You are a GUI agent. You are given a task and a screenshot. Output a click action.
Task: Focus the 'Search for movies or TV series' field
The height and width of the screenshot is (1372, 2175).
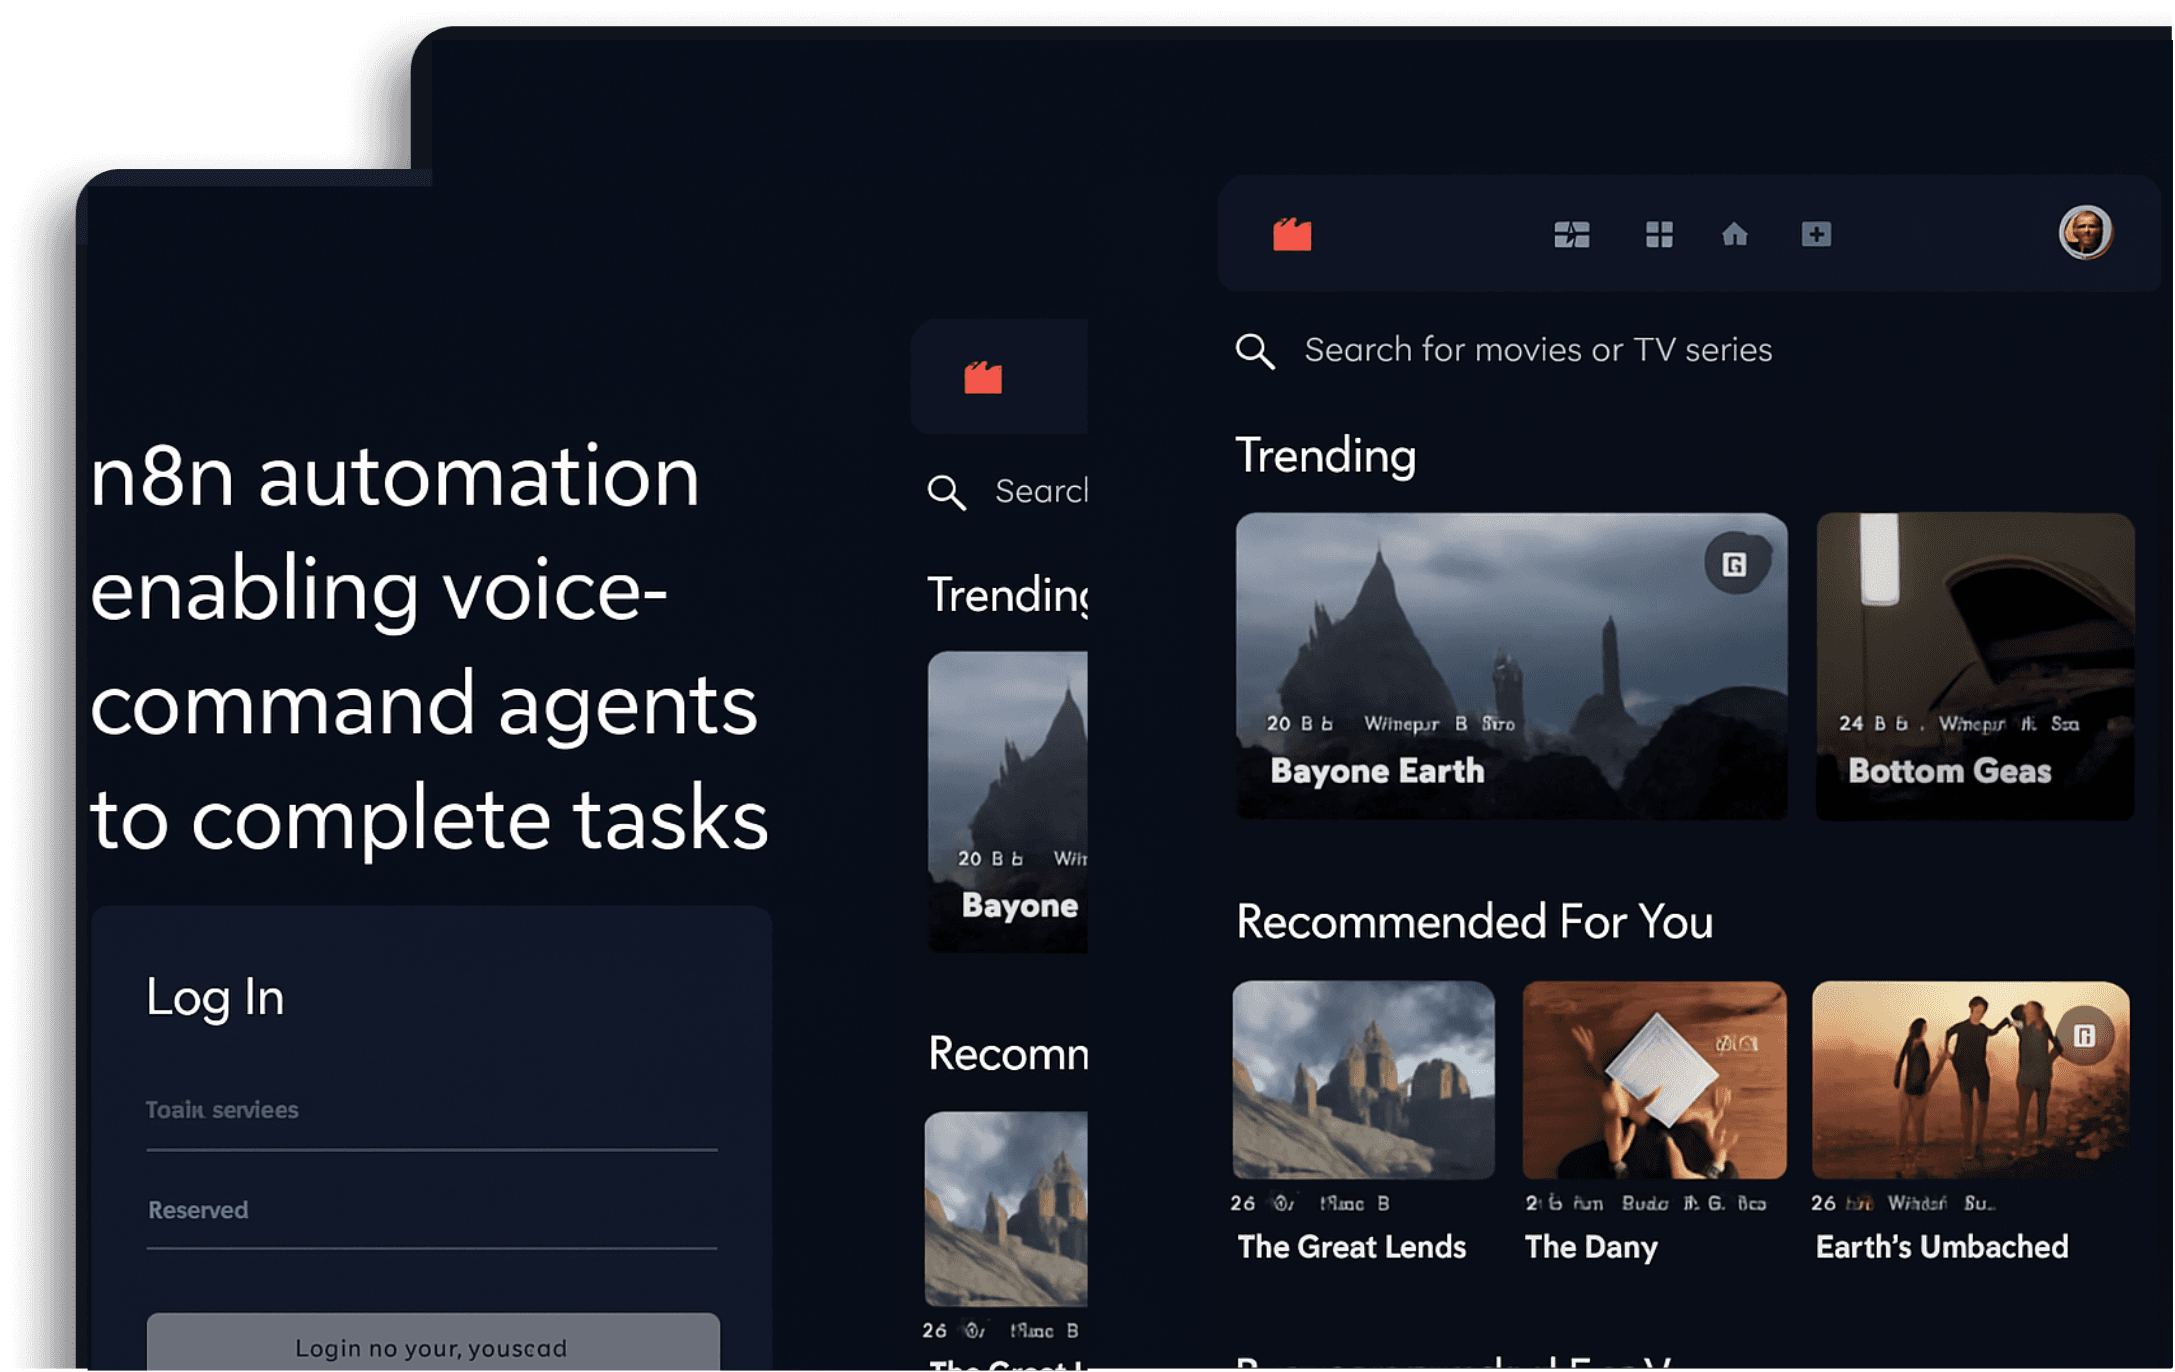point(1538,350)
